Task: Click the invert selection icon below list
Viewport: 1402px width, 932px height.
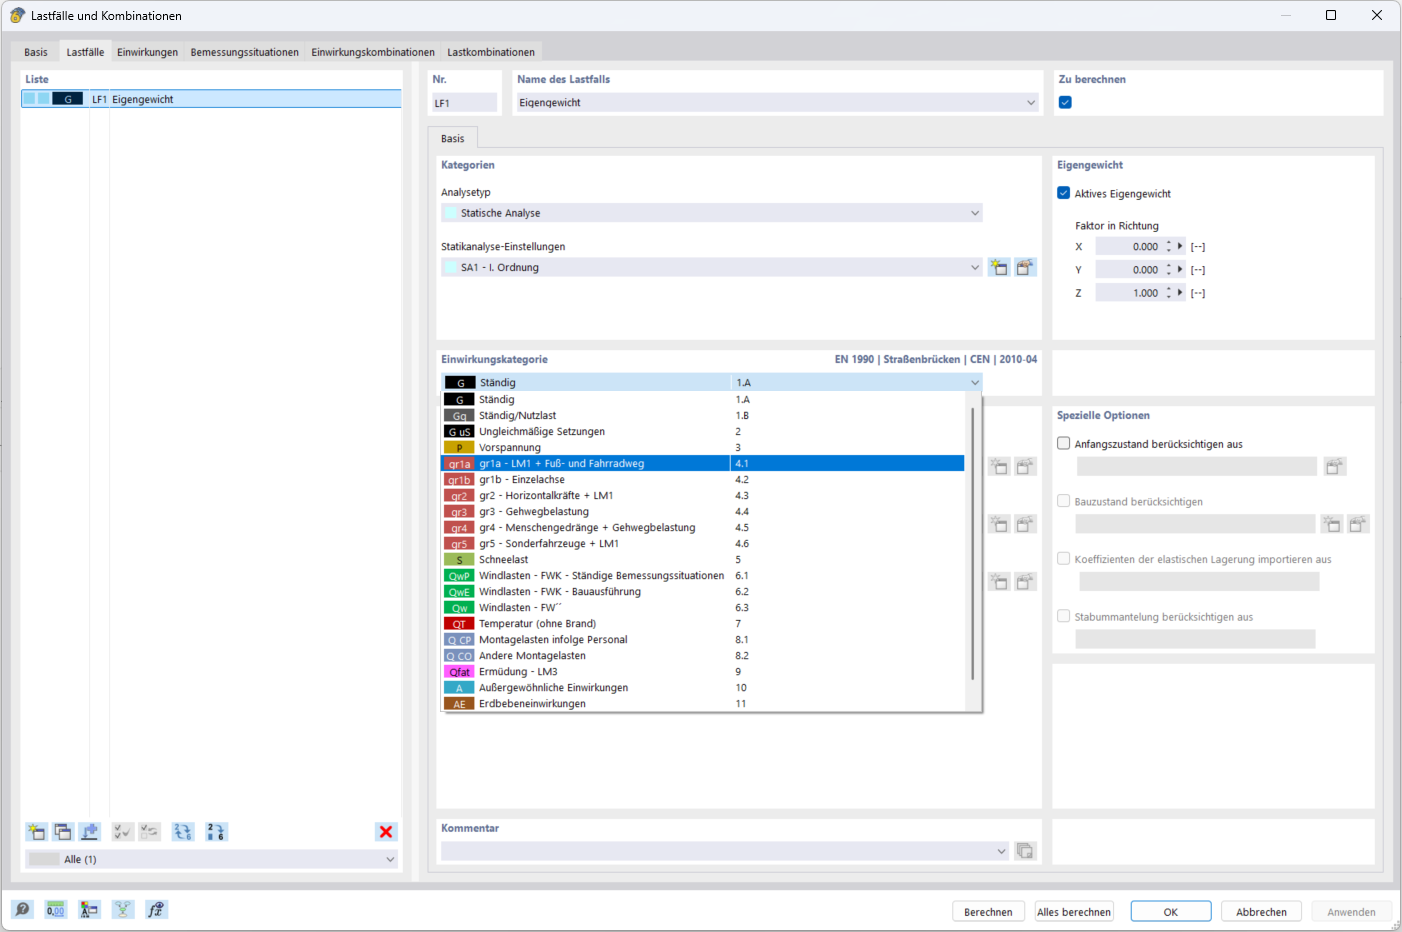Action: click(150, 832)
